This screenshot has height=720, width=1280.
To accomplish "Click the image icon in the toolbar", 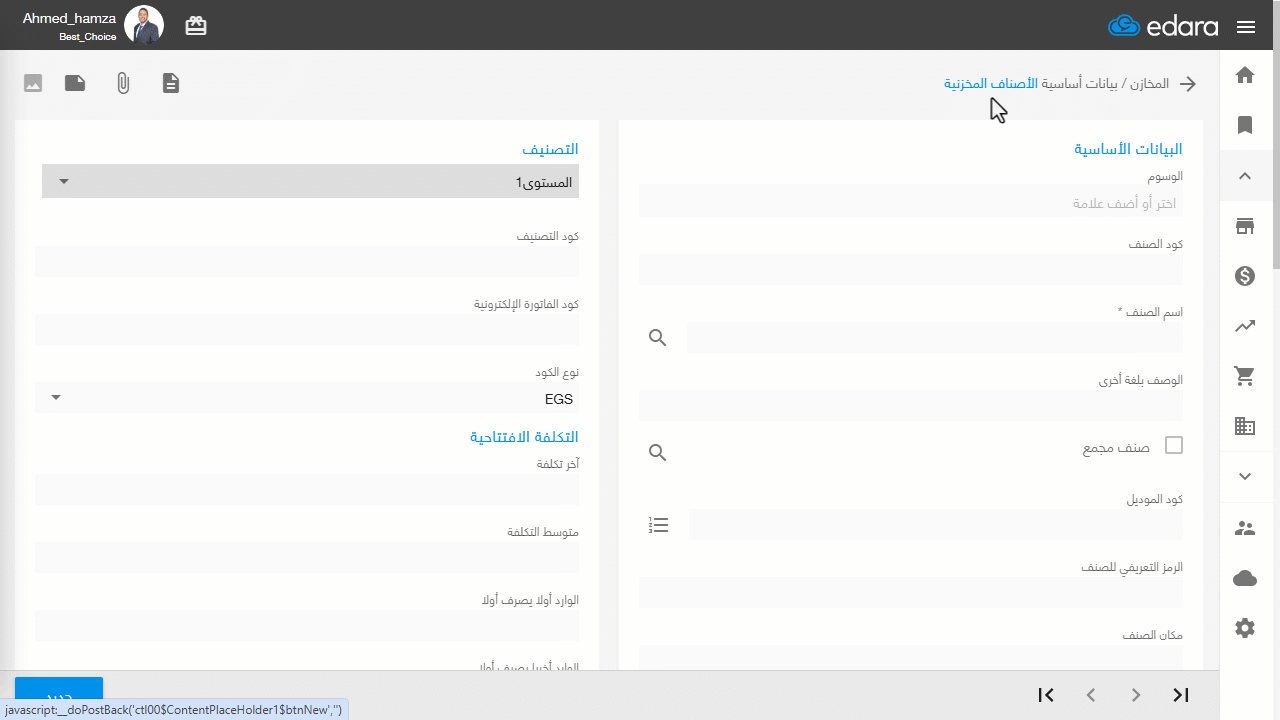I will click(33, 83).
